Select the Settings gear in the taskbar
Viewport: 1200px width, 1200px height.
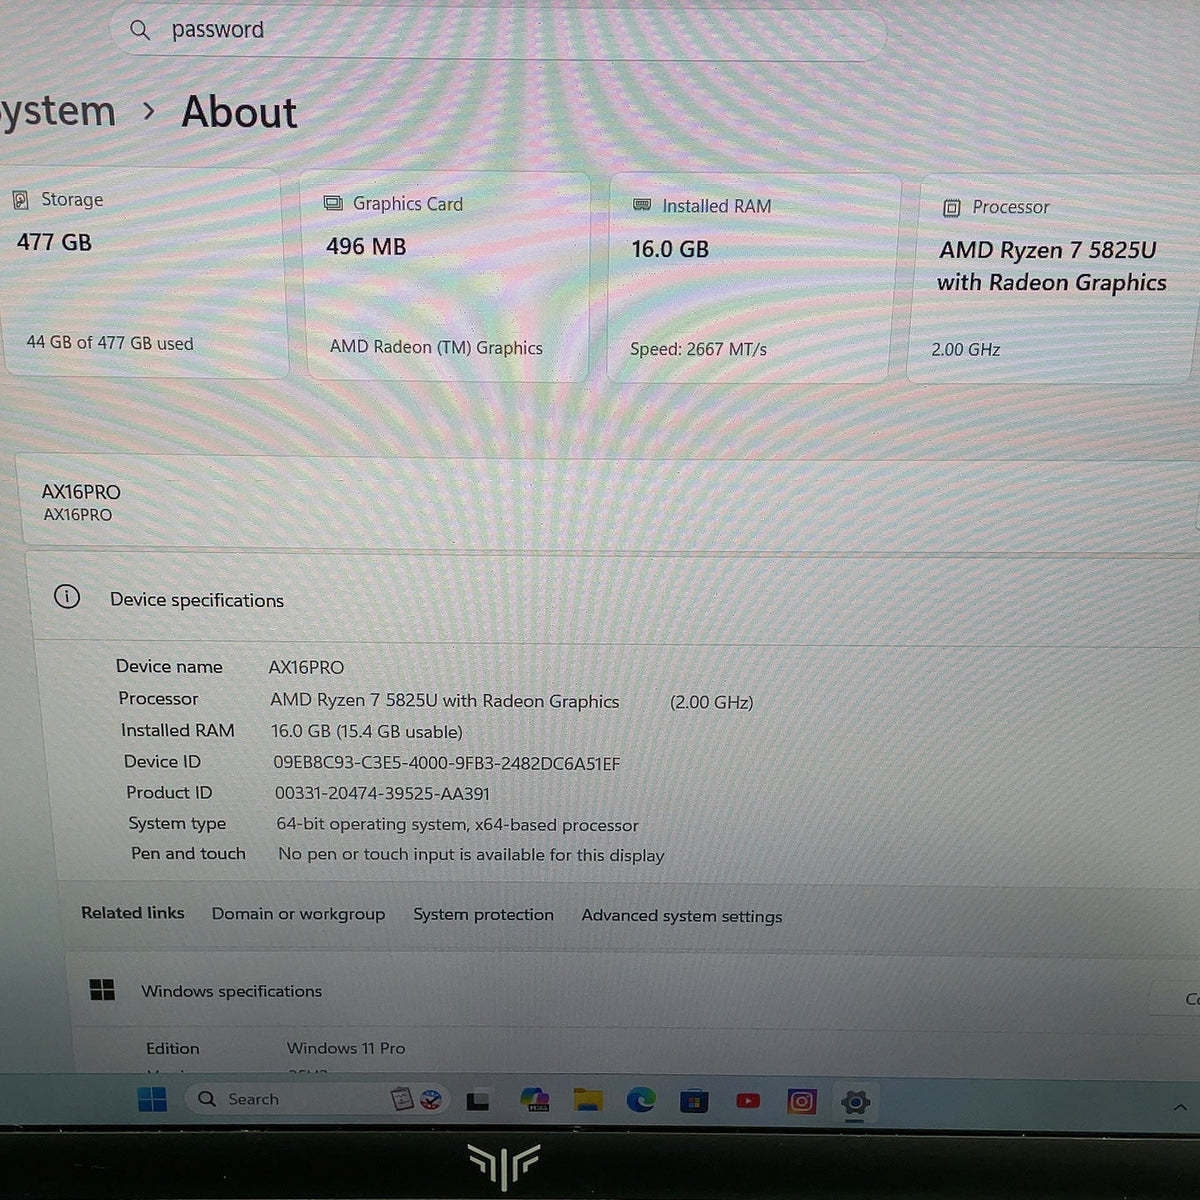coord(855,1103)
